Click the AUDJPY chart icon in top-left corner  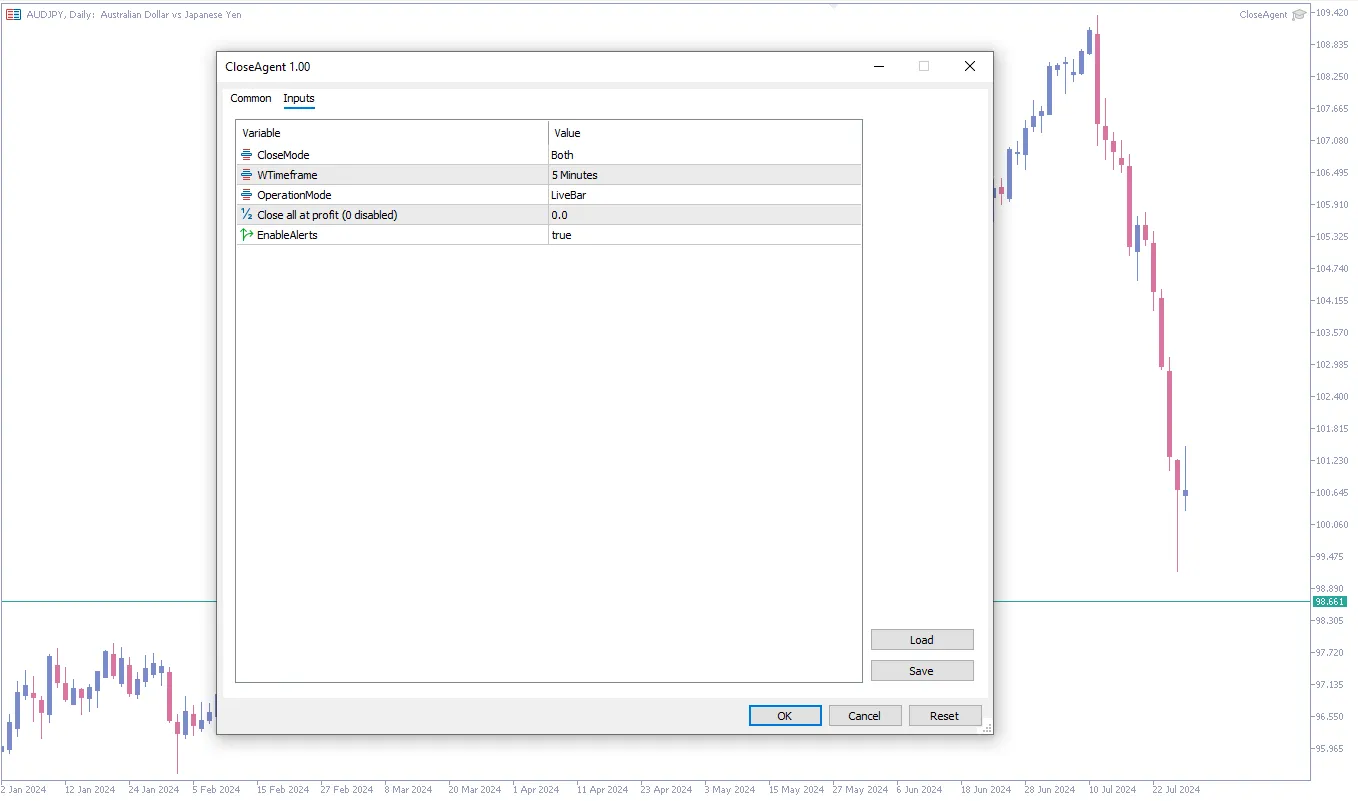[14, 15]
